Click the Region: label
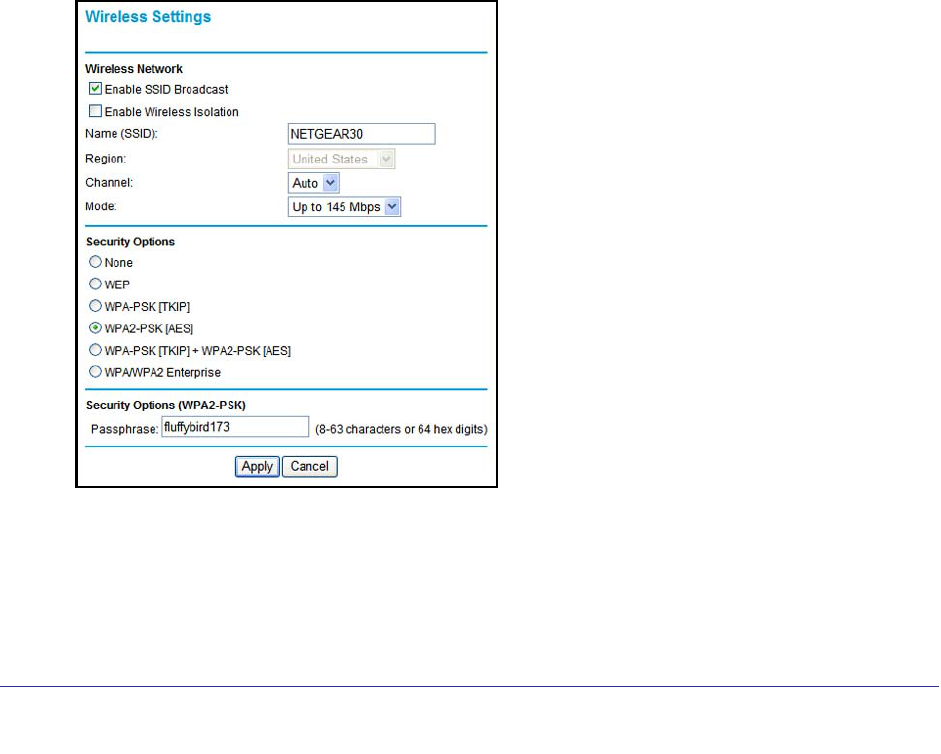 [x=106, y=159]
